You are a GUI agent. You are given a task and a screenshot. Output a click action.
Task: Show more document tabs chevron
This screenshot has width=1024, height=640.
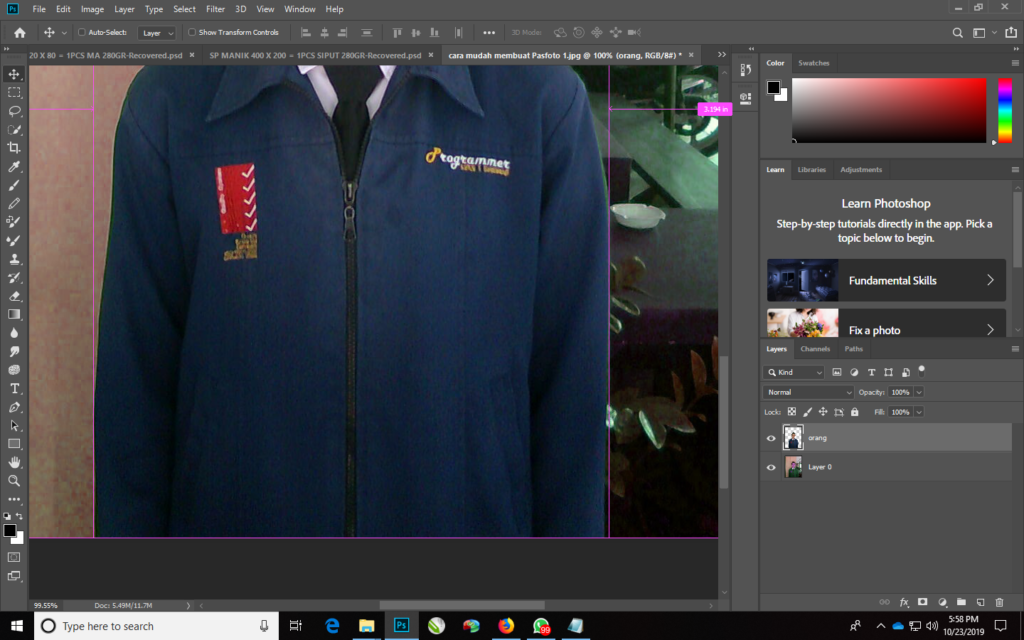[722, 55]
